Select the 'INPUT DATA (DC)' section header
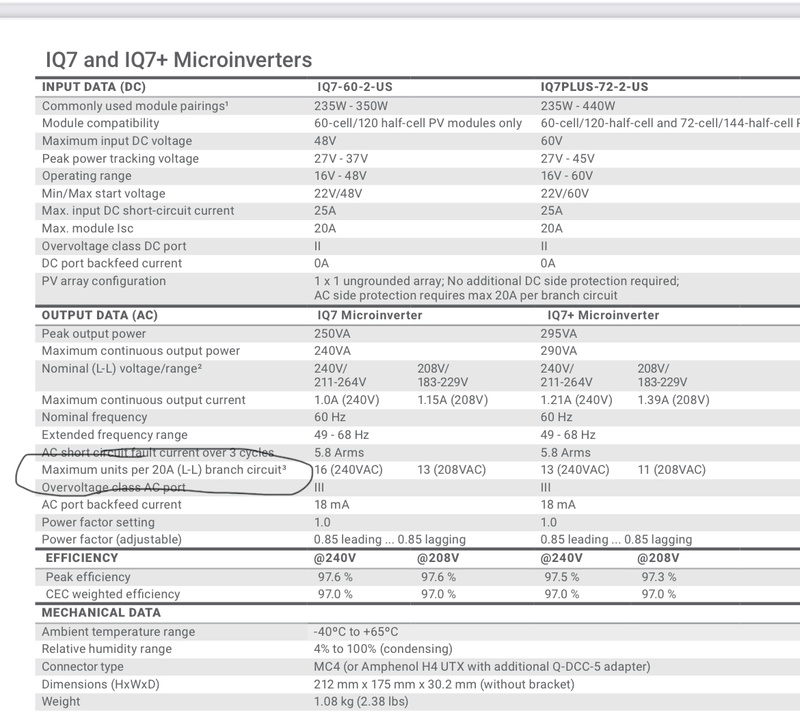The image size is (800, 711). pos(94,87)
